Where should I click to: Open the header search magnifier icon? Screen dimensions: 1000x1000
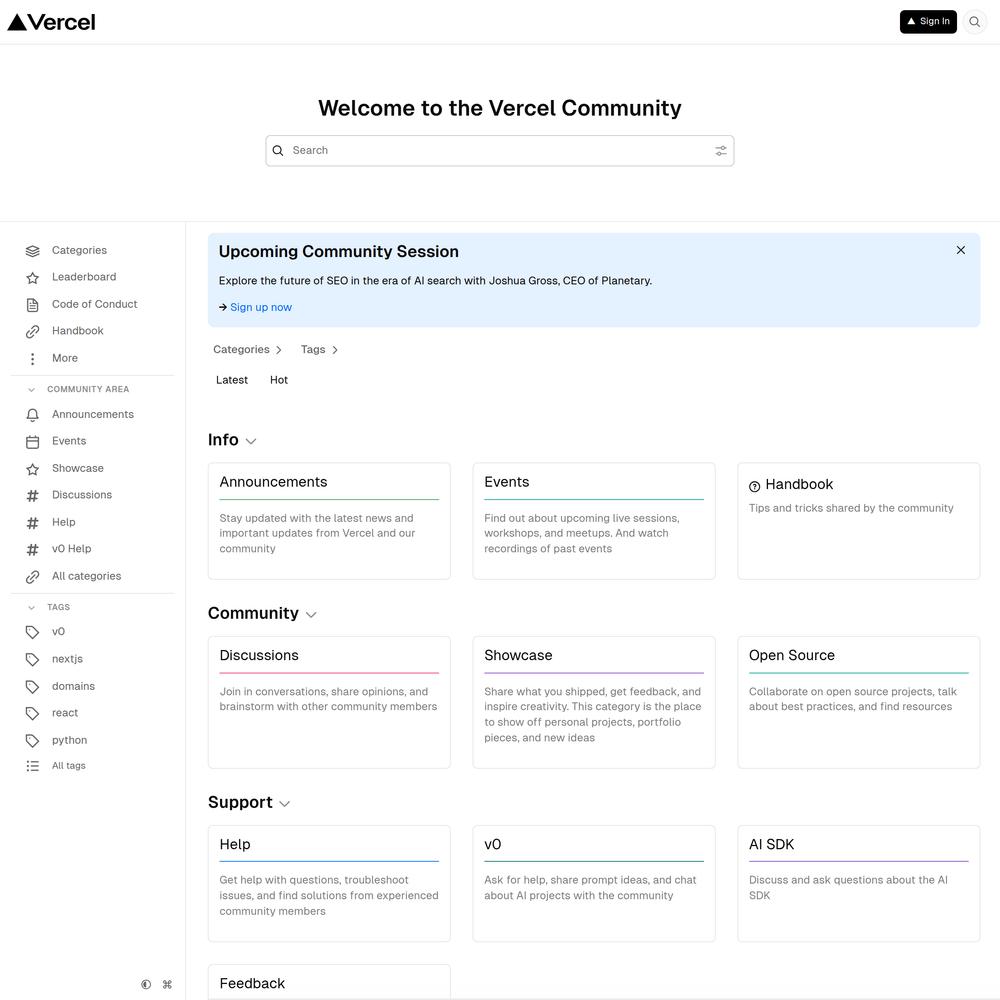pyautogui.click(x=974, y=22)
